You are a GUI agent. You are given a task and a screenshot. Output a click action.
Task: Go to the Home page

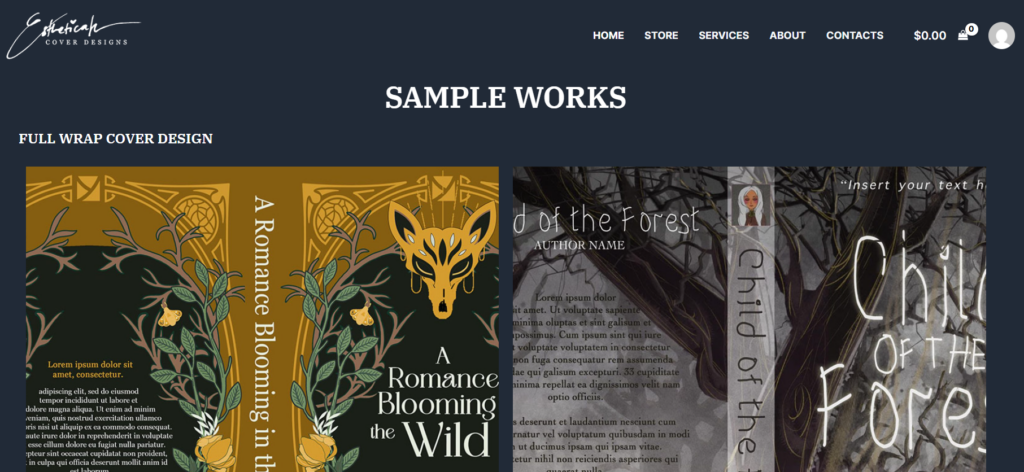click(x=608, y=35)
